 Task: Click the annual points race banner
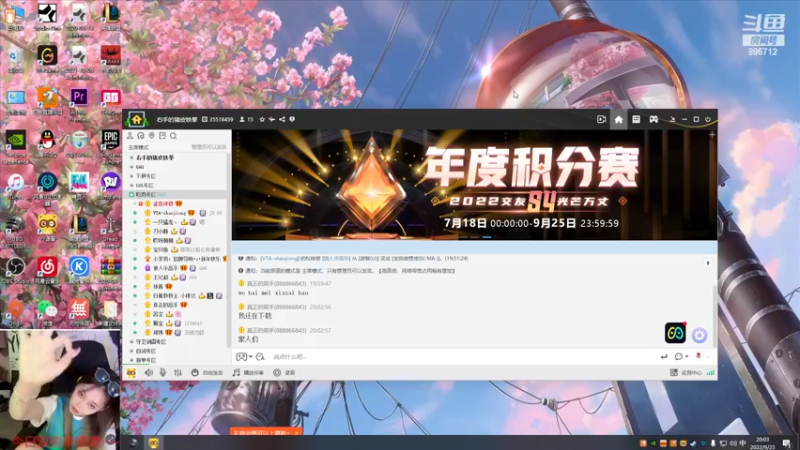(x=474, y=185)
